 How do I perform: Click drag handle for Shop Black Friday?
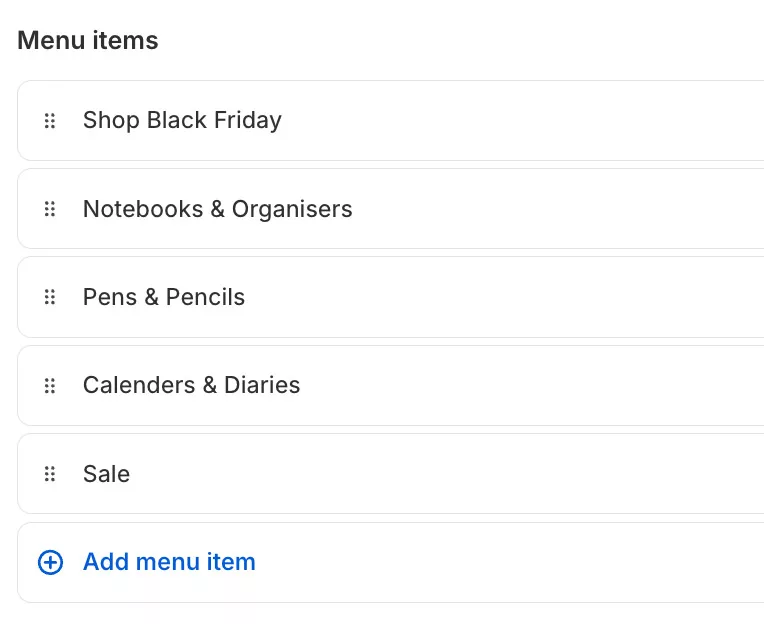[x=50, y=121]
